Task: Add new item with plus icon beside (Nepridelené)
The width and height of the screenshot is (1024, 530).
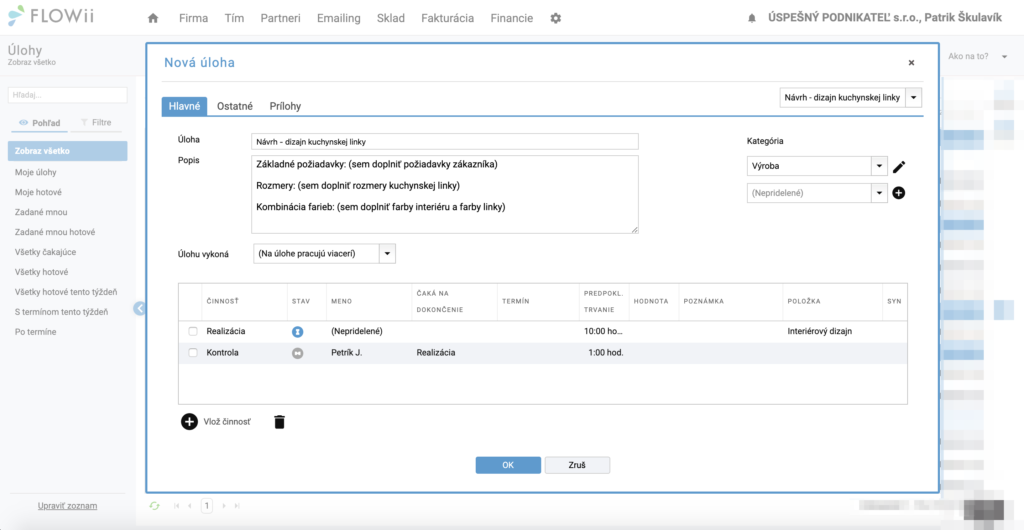Action: pos(899,193)
